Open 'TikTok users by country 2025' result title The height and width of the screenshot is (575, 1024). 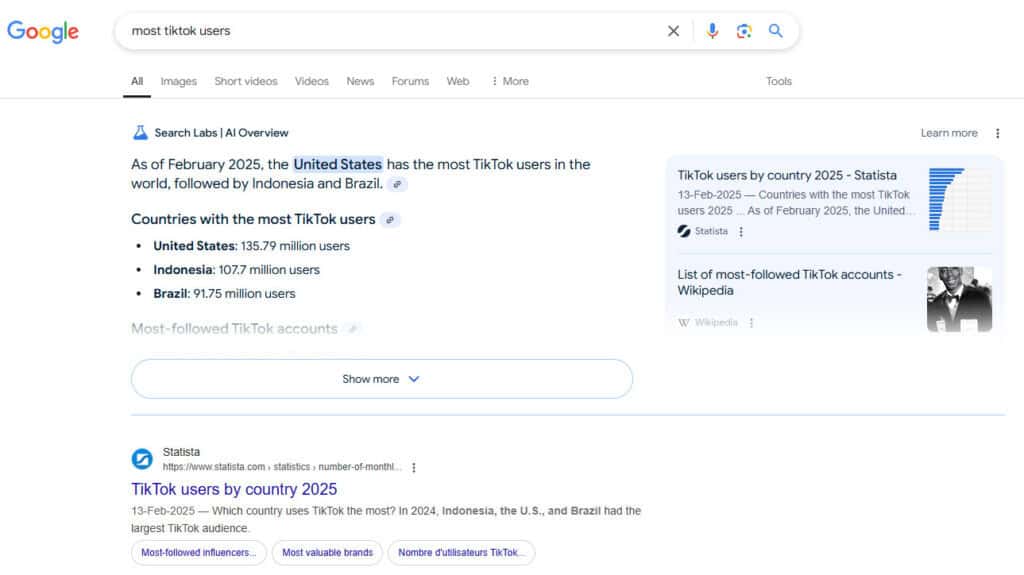(234, 489)
